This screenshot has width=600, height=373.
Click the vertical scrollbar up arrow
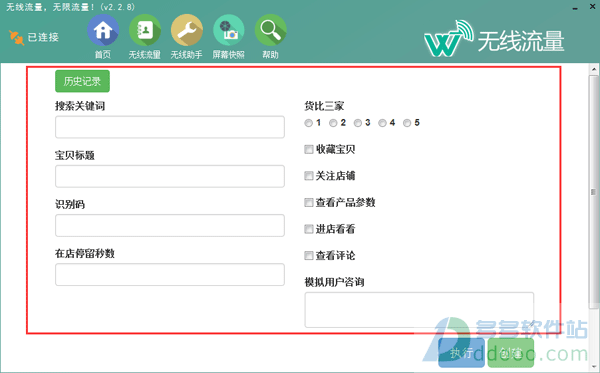tap(594, 70)
